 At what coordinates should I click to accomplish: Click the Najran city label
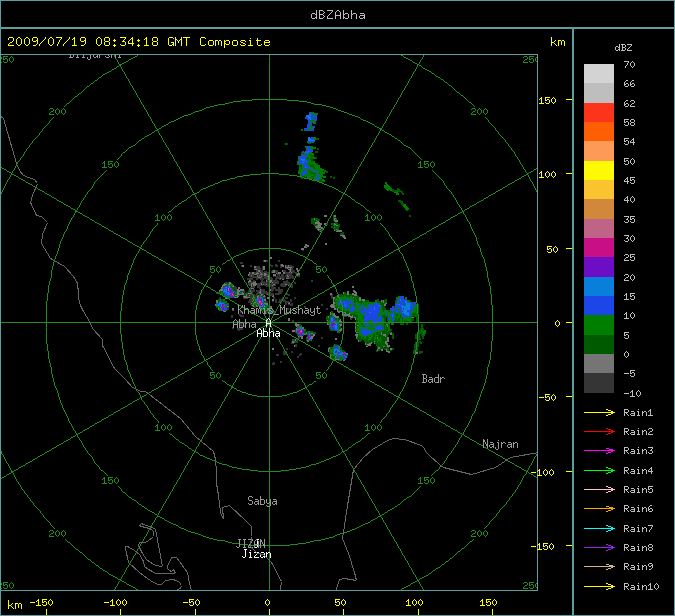click(500, 444)
